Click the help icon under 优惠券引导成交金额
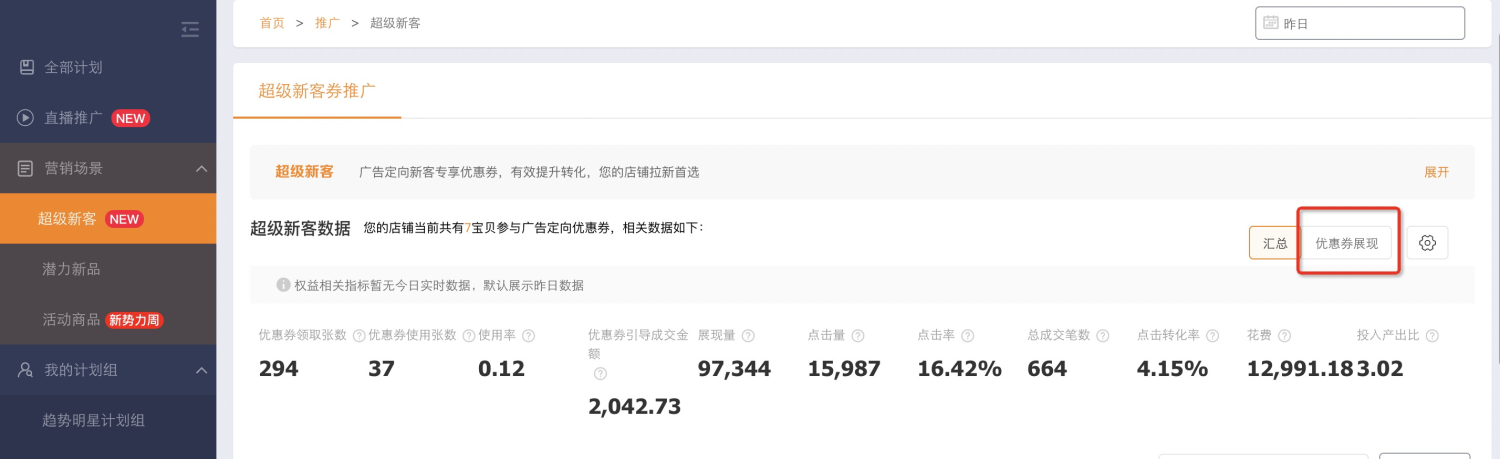This screenshot has height=459, width=1500. [600, 374]
